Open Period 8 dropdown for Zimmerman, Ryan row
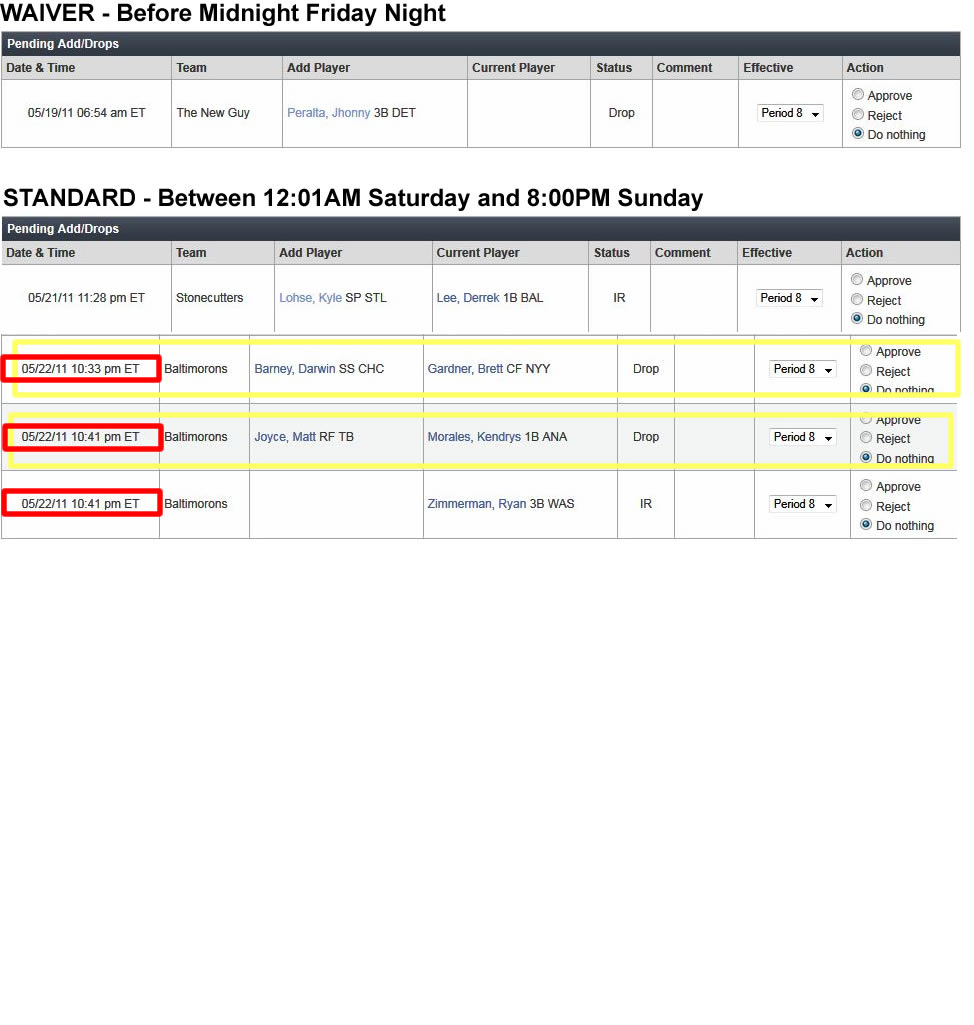The height and width of the screenshot is (1025, 974). [803, 504]
